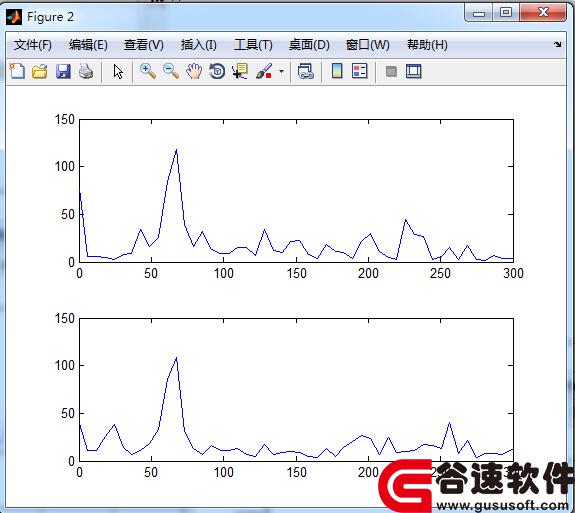Image resolution: width=575 pixels, height=513 pixels.
Task: Open the 插入(I) menu
Action: tap(198, 45)
